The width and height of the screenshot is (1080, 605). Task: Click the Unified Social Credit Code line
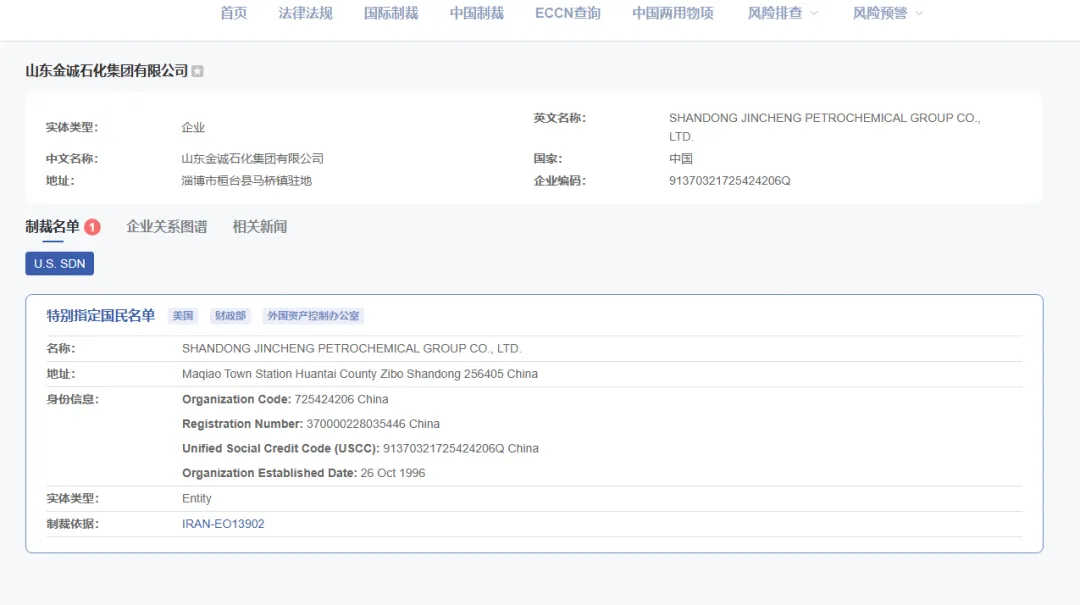coord(360,449)
